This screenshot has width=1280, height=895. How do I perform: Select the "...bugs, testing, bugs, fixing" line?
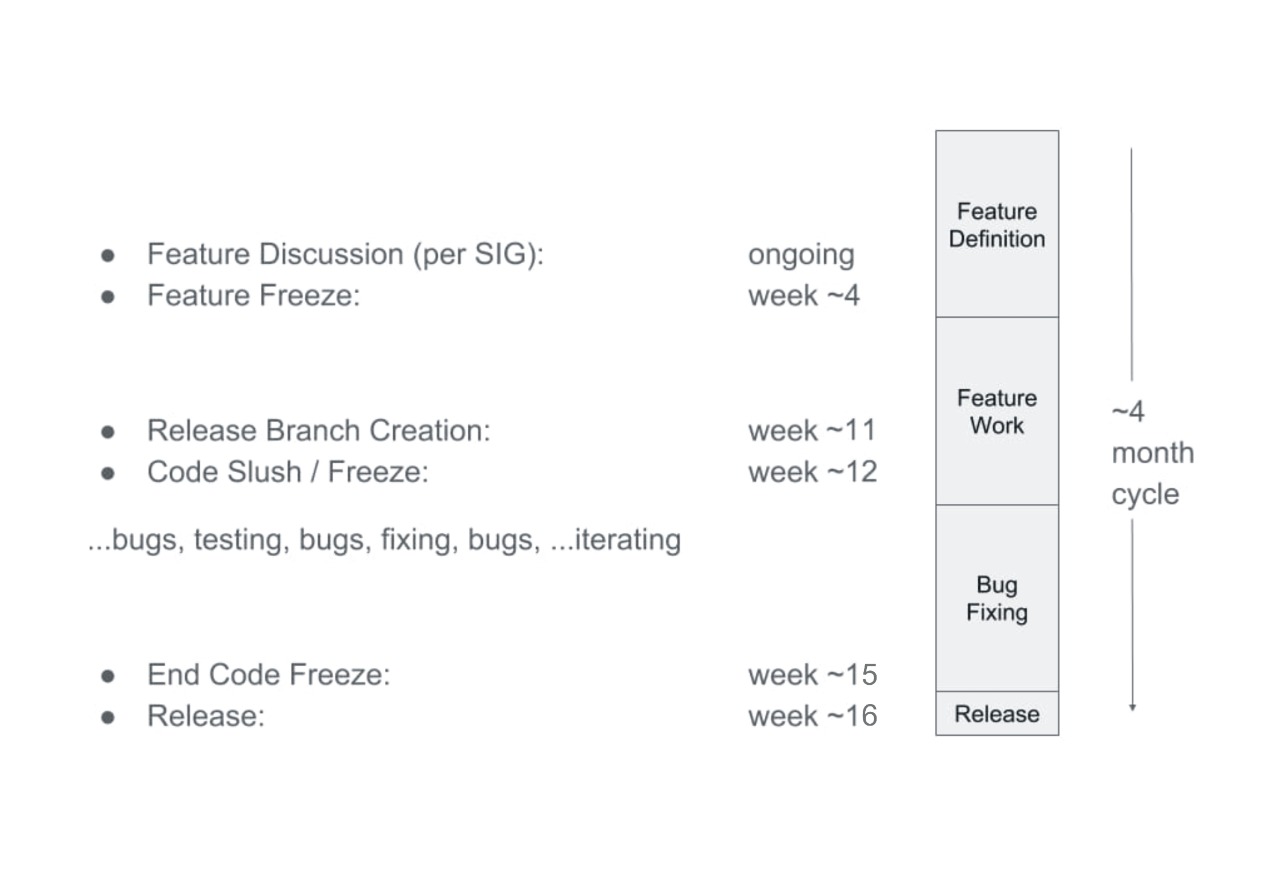pyautogui.click(x=385, y=540)
